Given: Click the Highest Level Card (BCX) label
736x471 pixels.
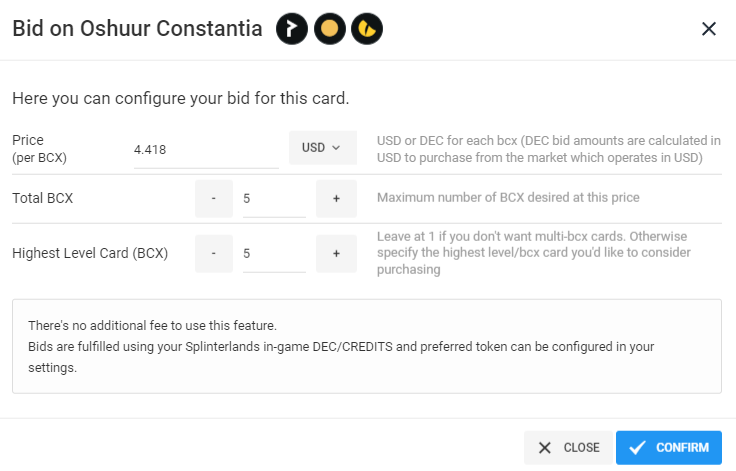Looking at the screenshot, I should coord(90,254).
